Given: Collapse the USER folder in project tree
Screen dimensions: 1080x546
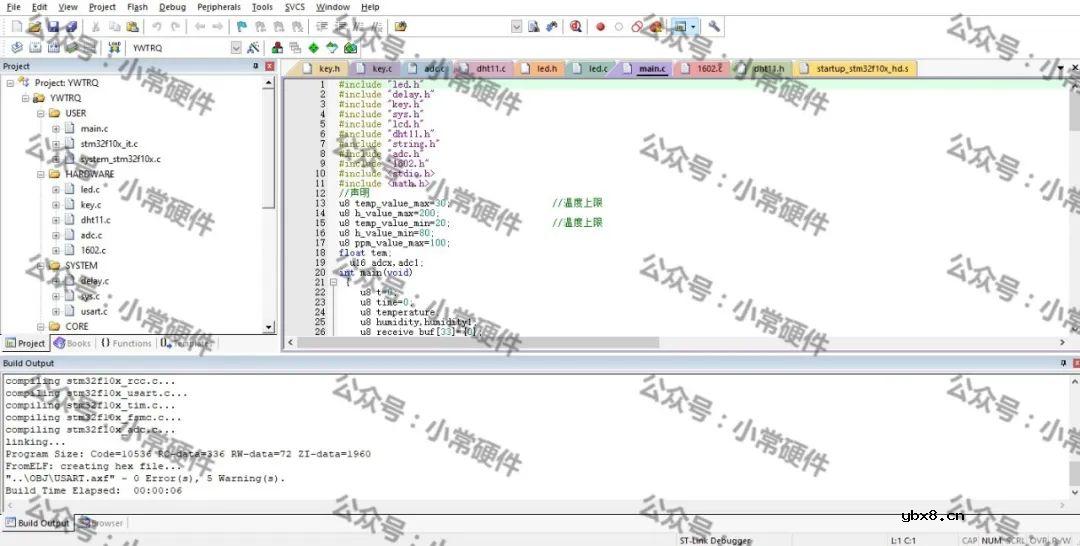Looking at the screenshot, I should [41, 113].
